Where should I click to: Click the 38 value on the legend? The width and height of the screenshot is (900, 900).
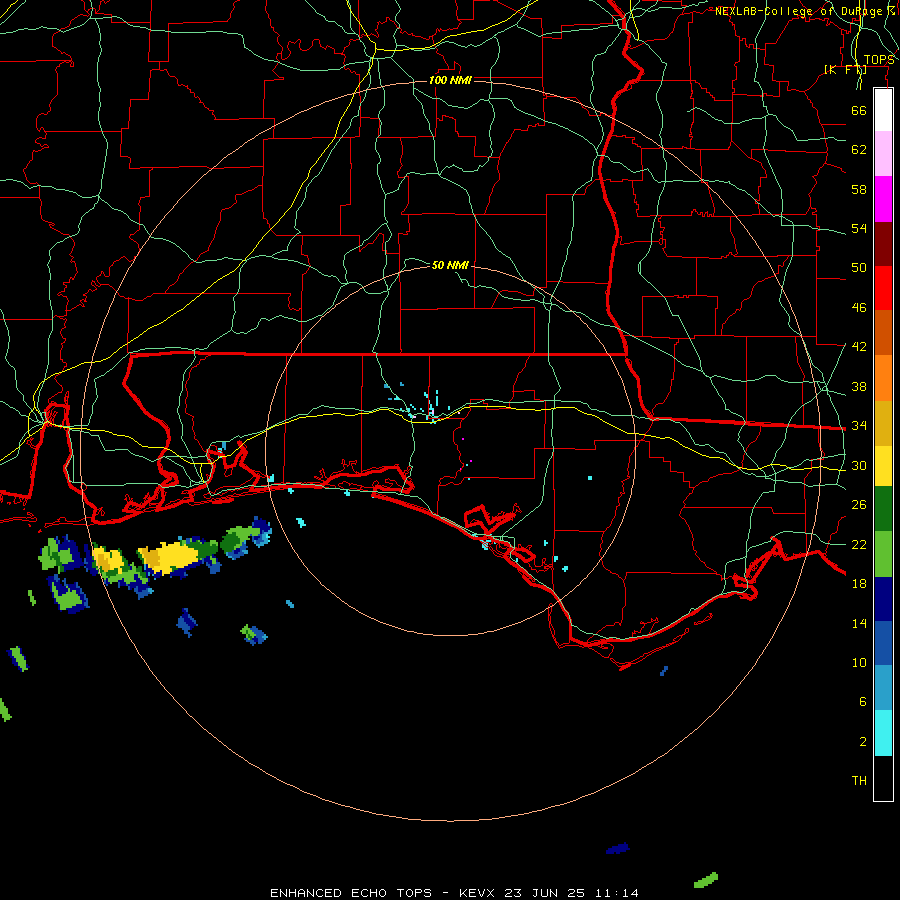pos(859,386)
